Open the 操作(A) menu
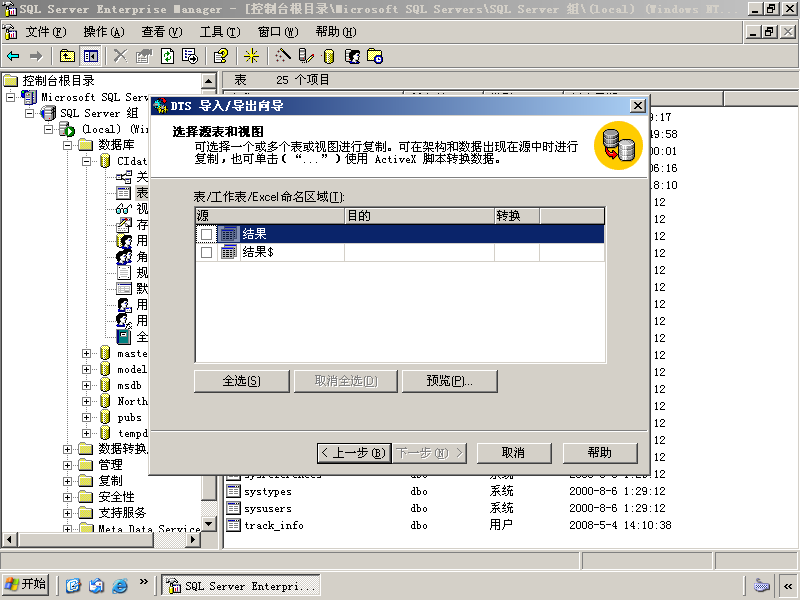Viewport: 800px width, 600px height. coord(104,32)
